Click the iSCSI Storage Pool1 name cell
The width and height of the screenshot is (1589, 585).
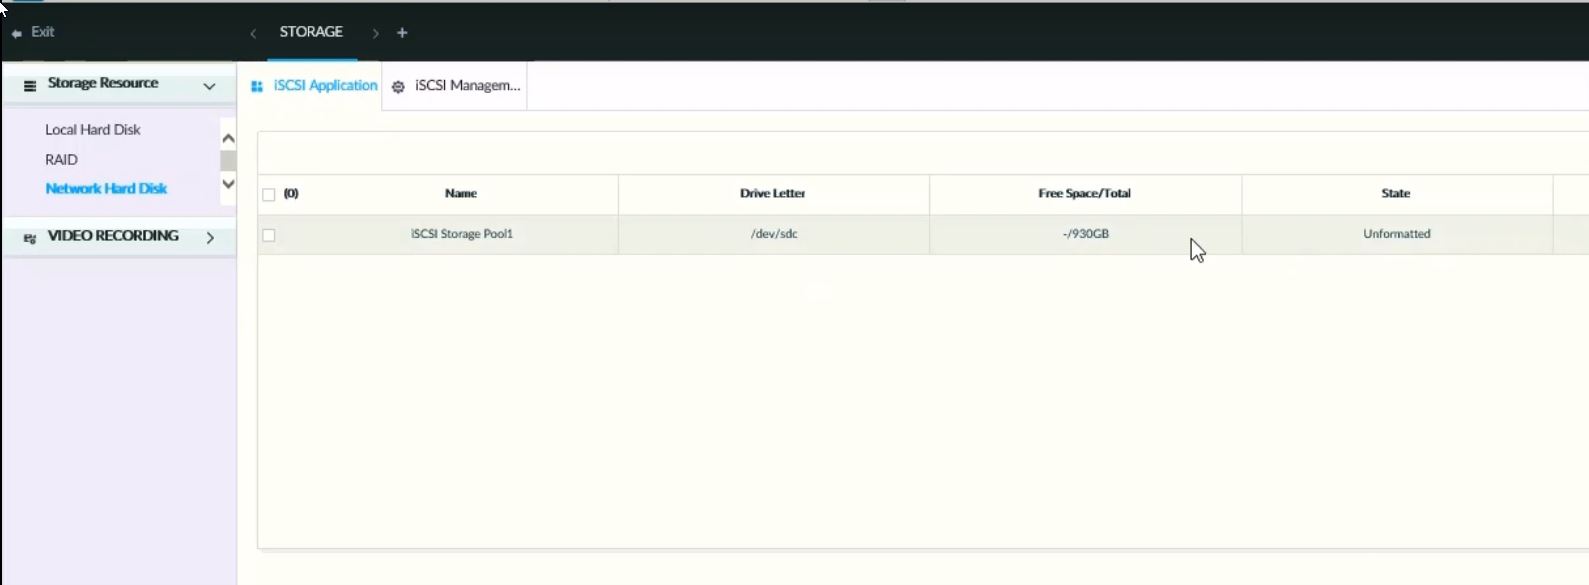click(462, 234)
